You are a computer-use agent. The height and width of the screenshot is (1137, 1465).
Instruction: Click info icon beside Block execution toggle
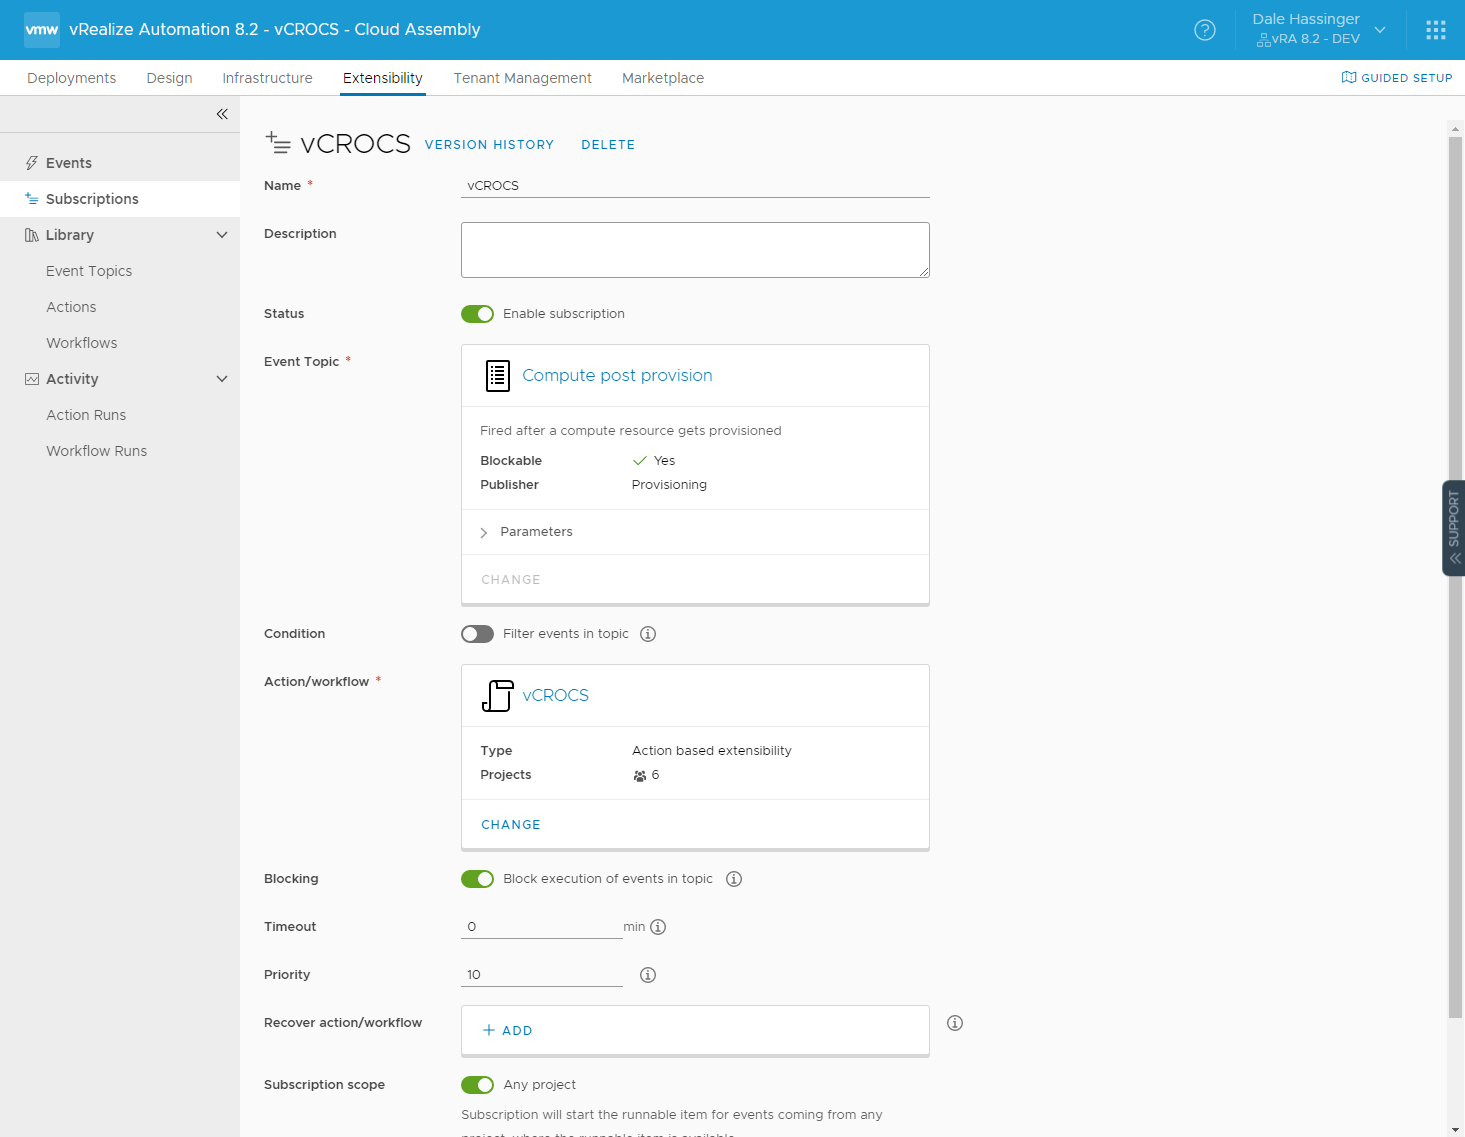[734, 879]
